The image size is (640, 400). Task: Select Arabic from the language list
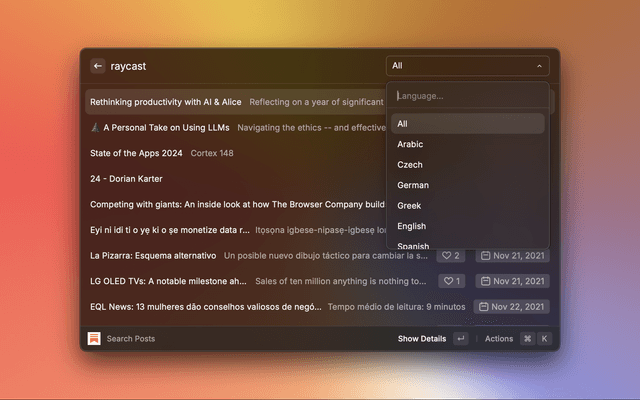click(x=410, y=144)
